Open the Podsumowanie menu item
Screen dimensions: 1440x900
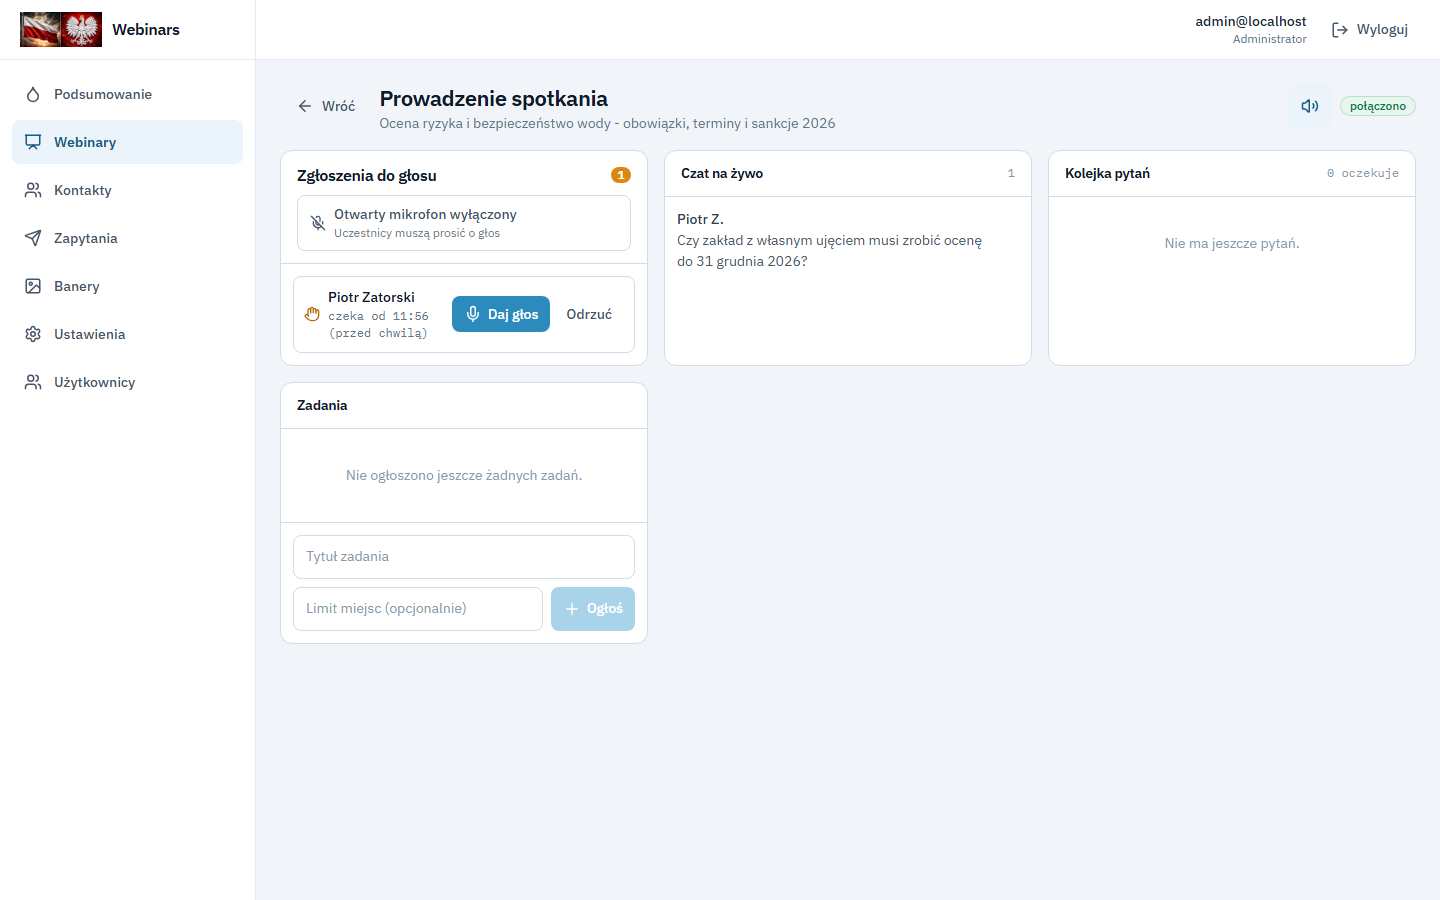127,94
